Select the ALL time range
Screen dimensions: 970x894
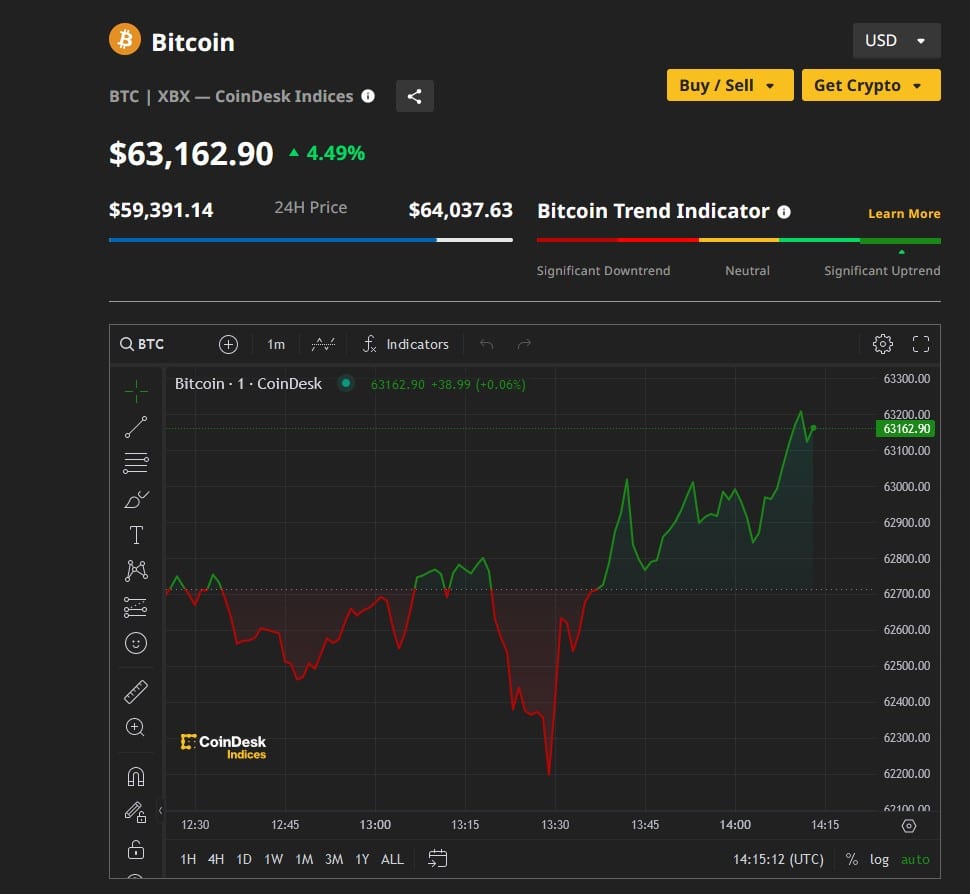click(392, 859)
